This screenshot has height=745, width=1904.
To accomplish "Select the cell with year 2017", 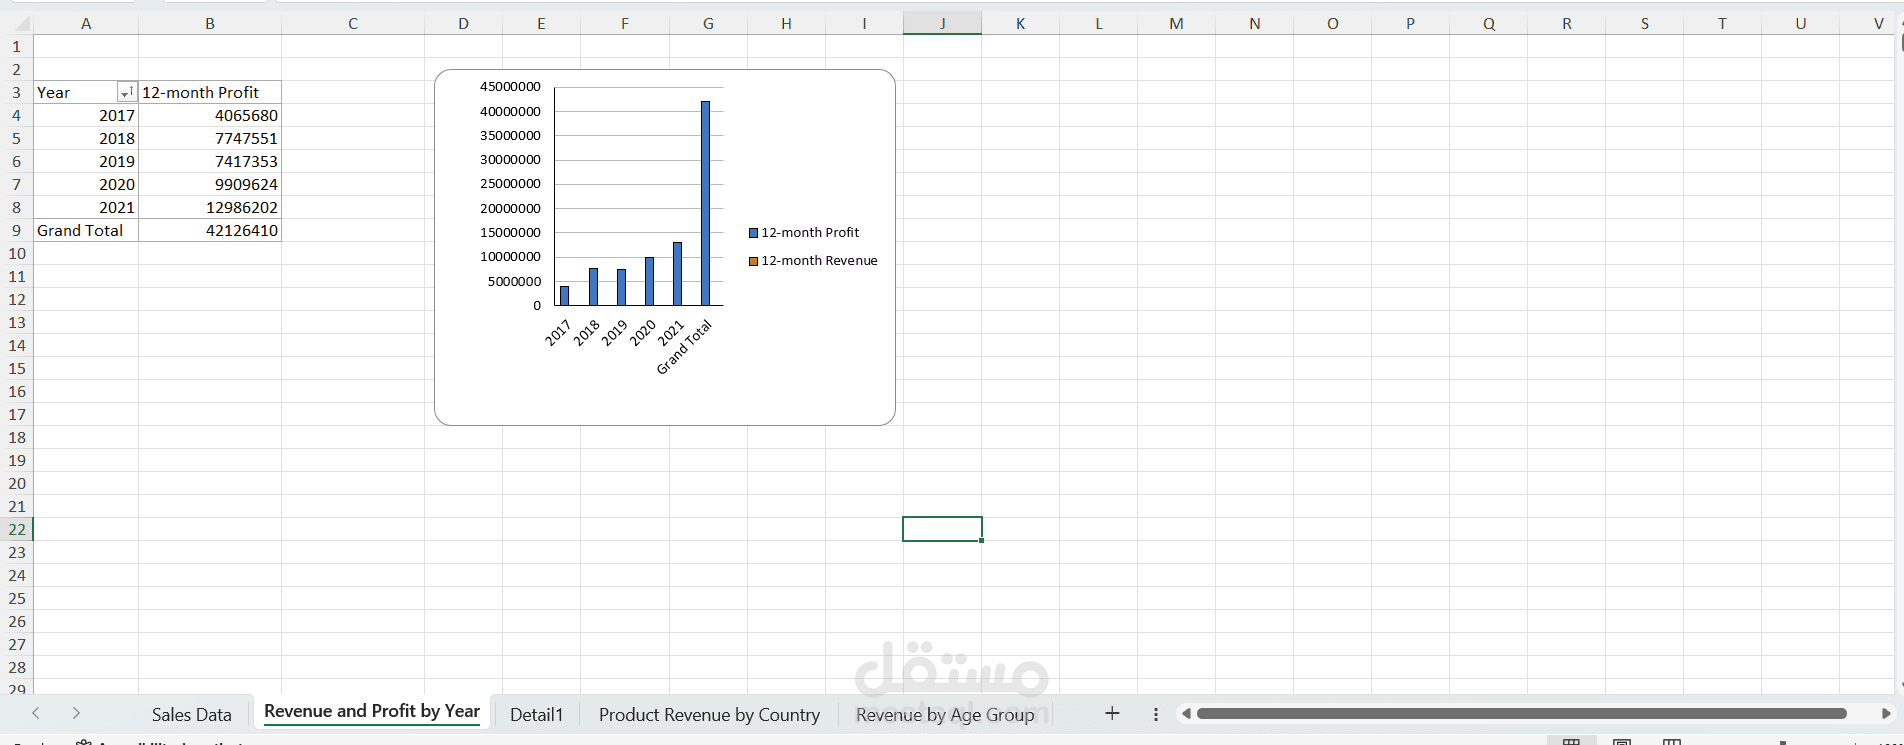I will [86, 115].
